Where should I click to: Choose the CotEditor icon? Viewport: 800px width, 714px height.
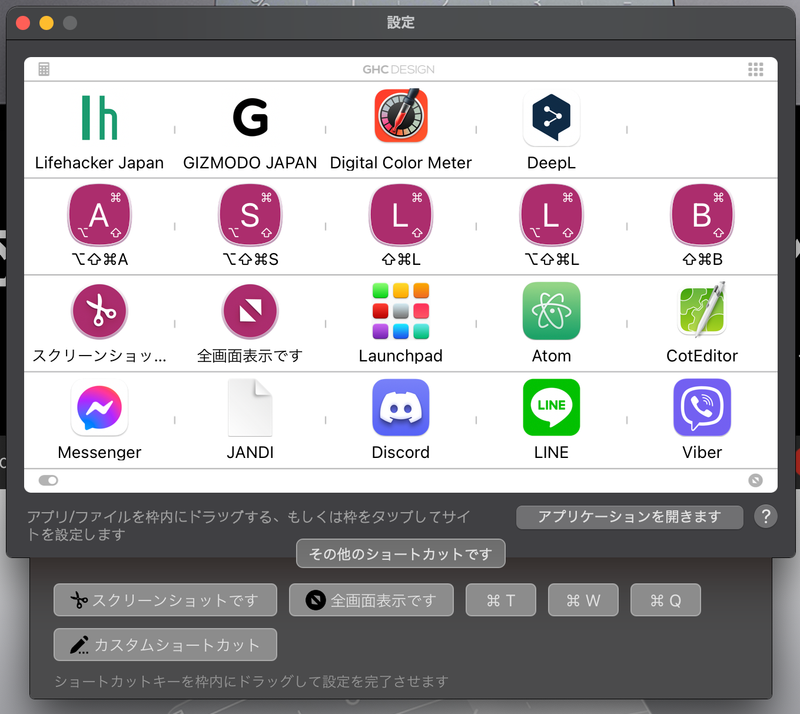[702, 310]
